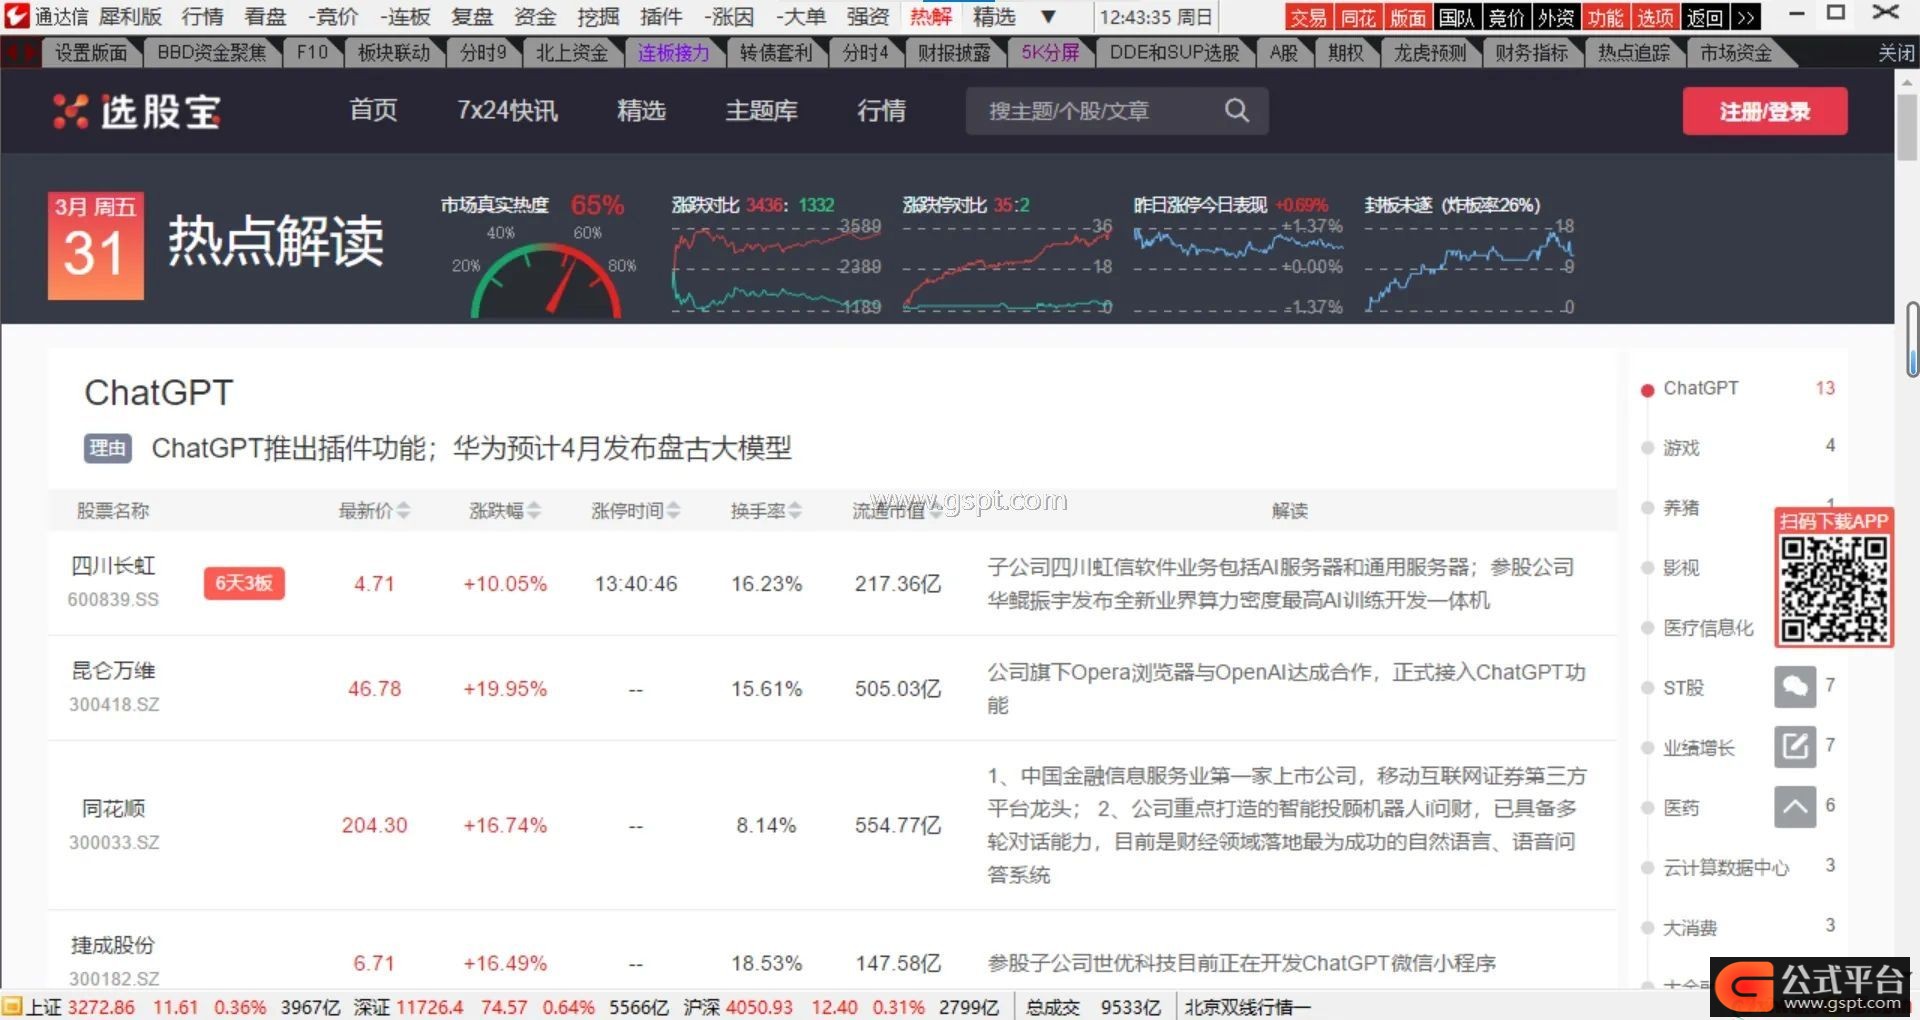Click 北京双线行情一 status entry

click(1247, 1007)
